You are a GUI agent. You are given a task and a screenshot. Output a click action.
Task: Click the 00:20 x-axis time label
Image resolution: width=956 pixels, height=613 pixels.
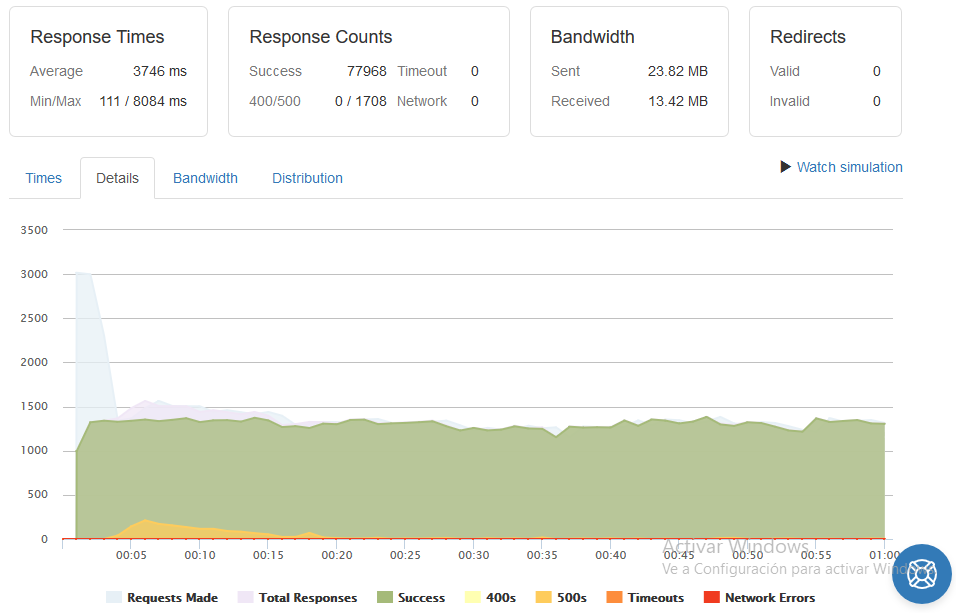click(x=337, y=555)
